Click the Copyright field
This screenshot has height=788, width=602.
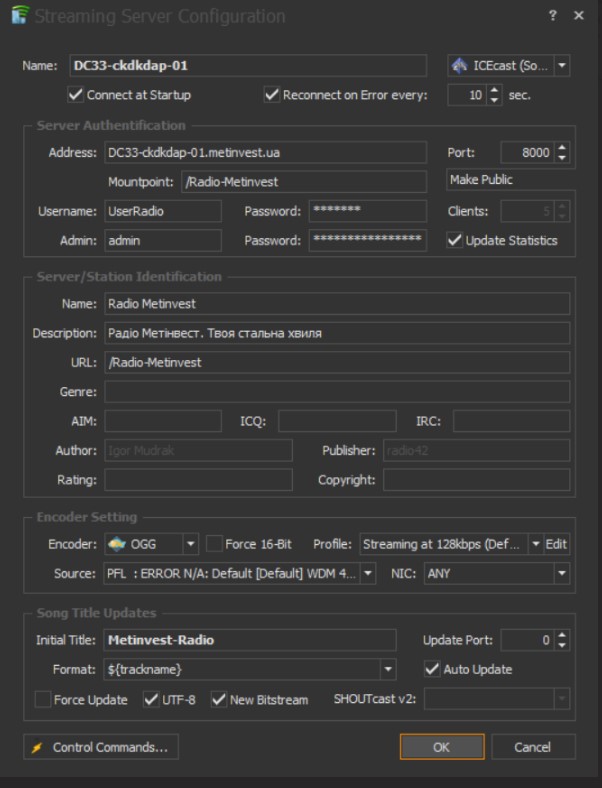(x=476, y=479)
